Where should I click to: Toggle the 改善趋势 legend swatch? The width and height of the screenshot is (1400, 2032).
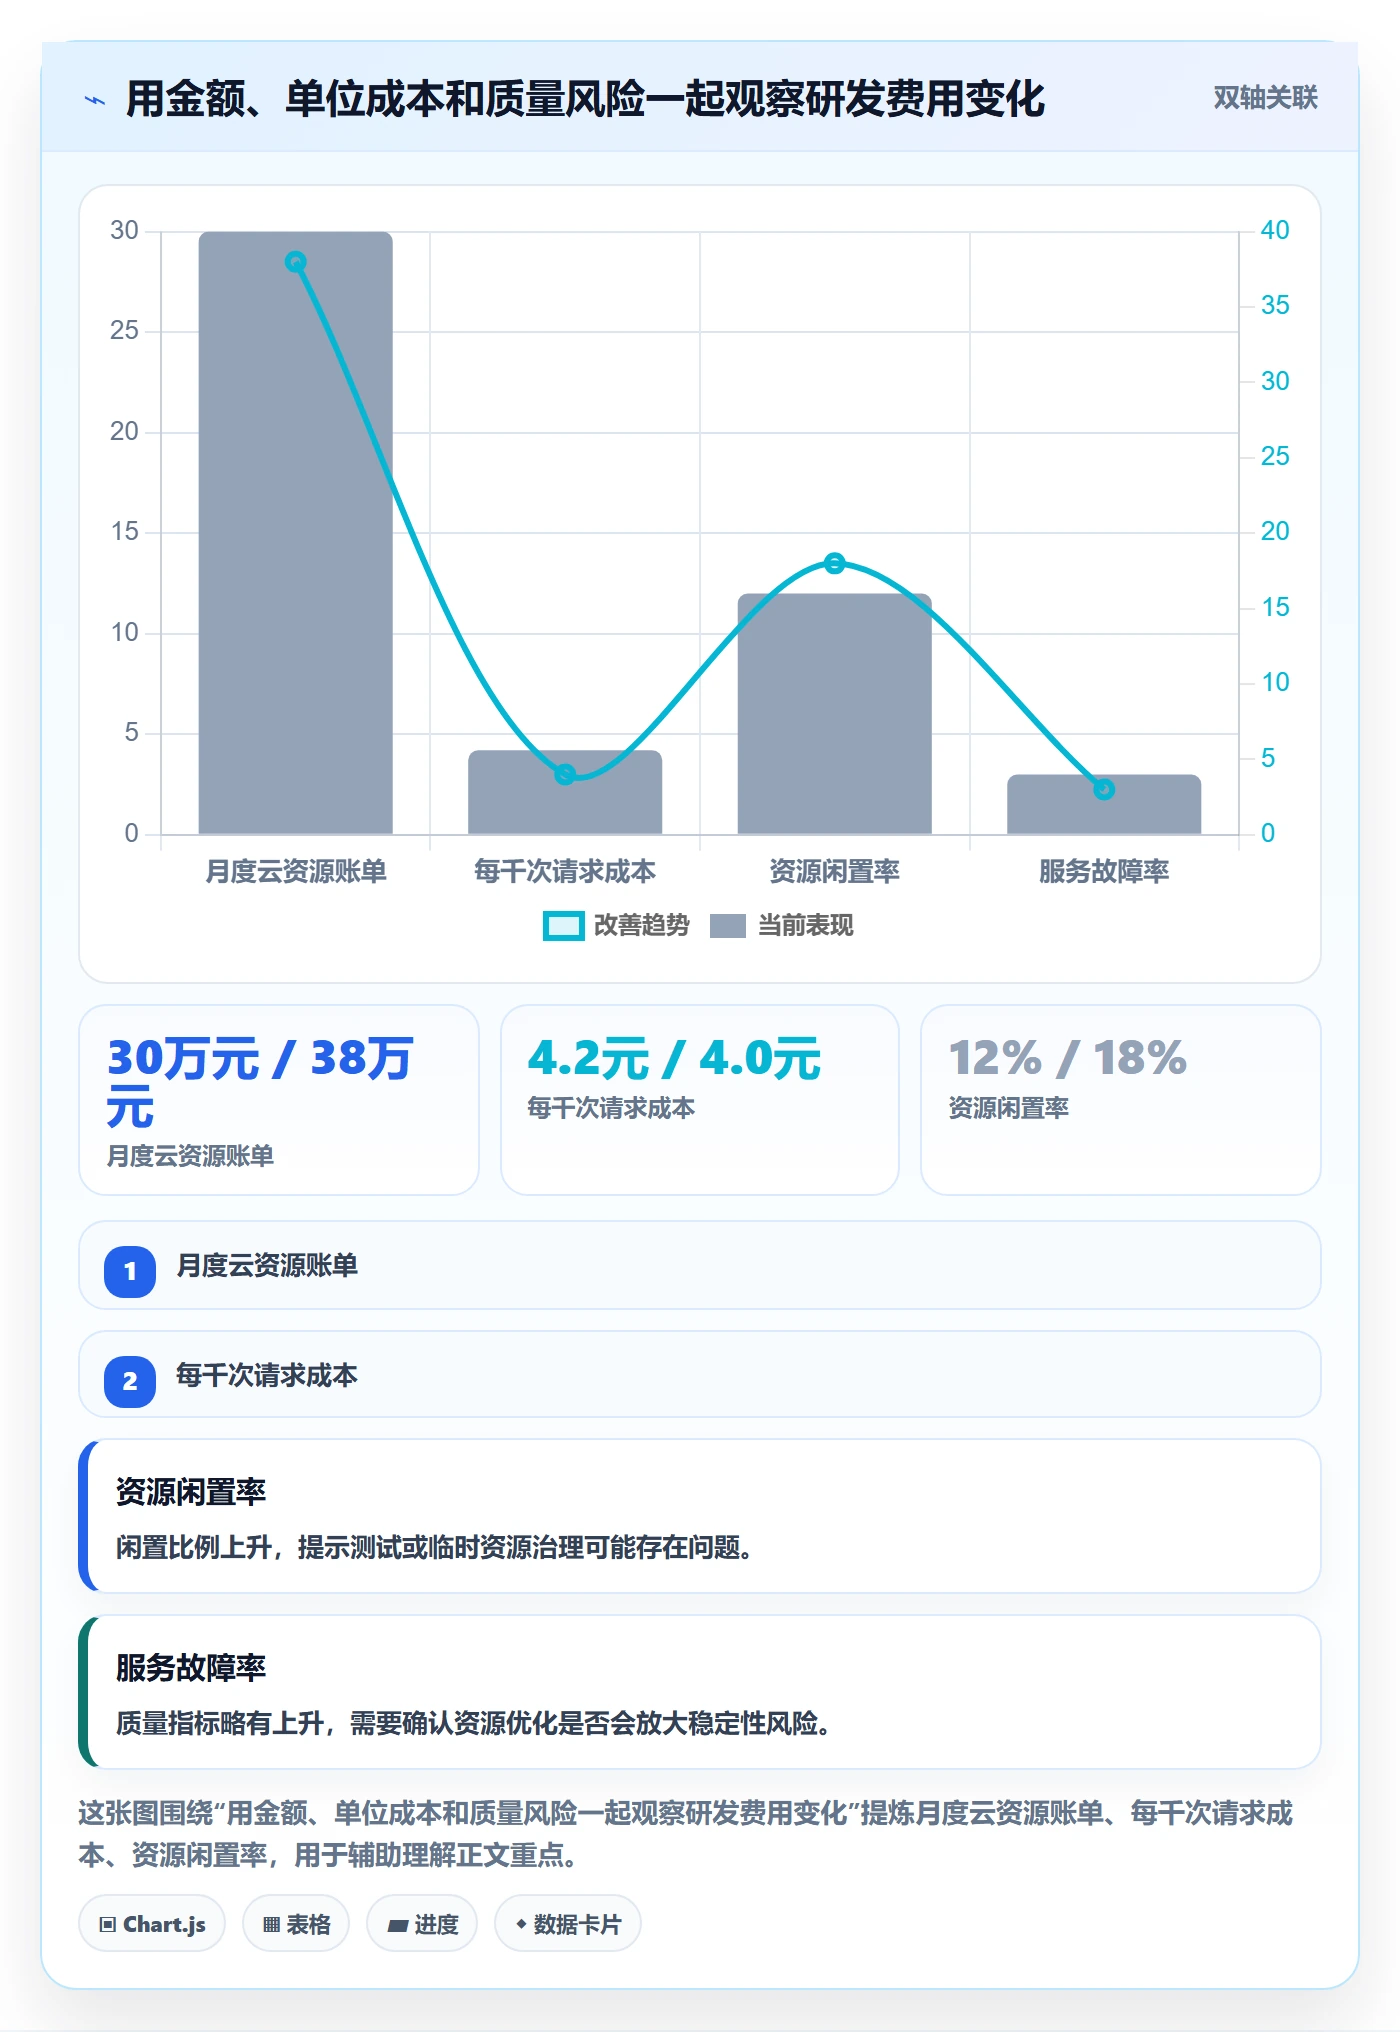tap(563, 926)
